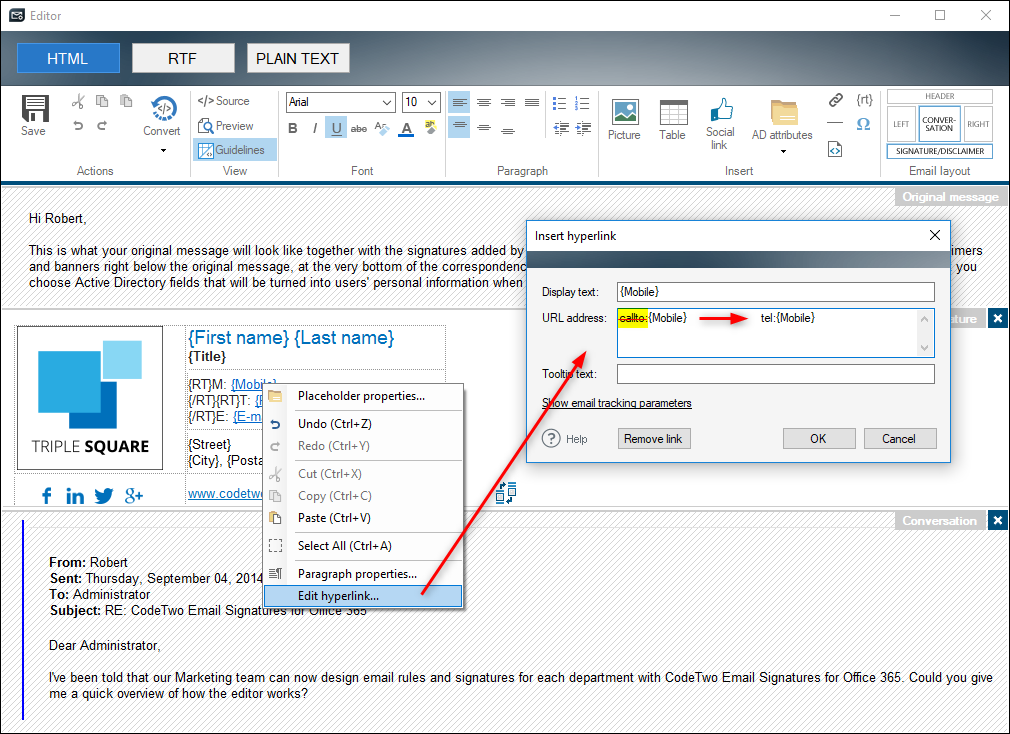Click the insert hyperlink chain icon

[835, 100]
